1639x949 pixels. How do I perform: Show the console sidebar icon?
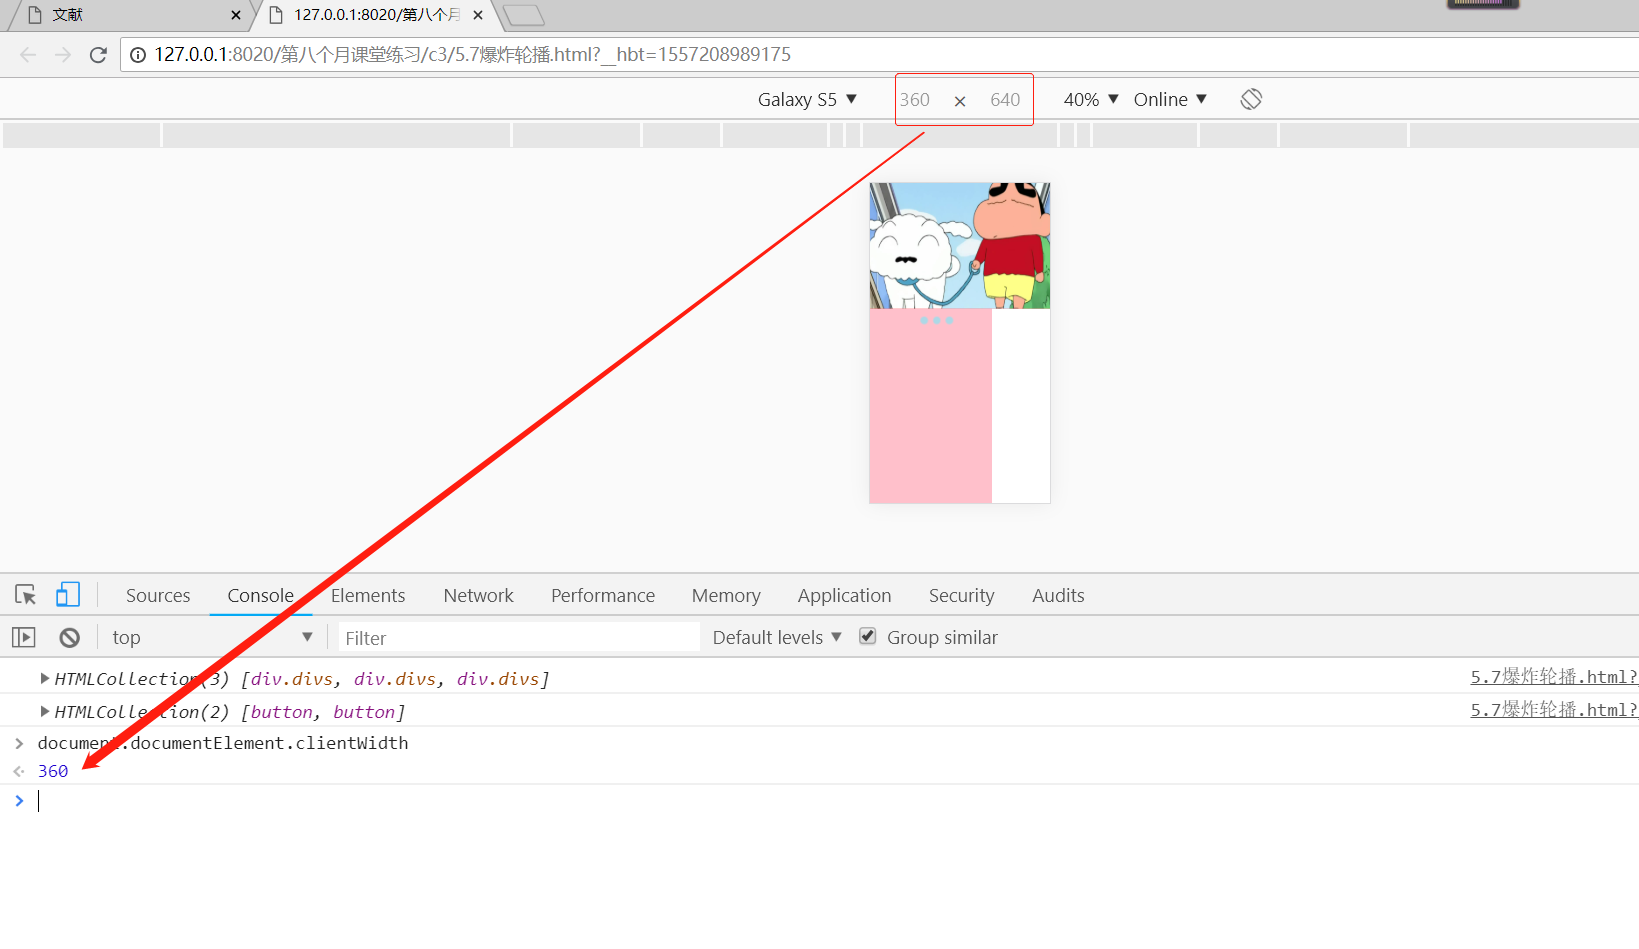24,637
